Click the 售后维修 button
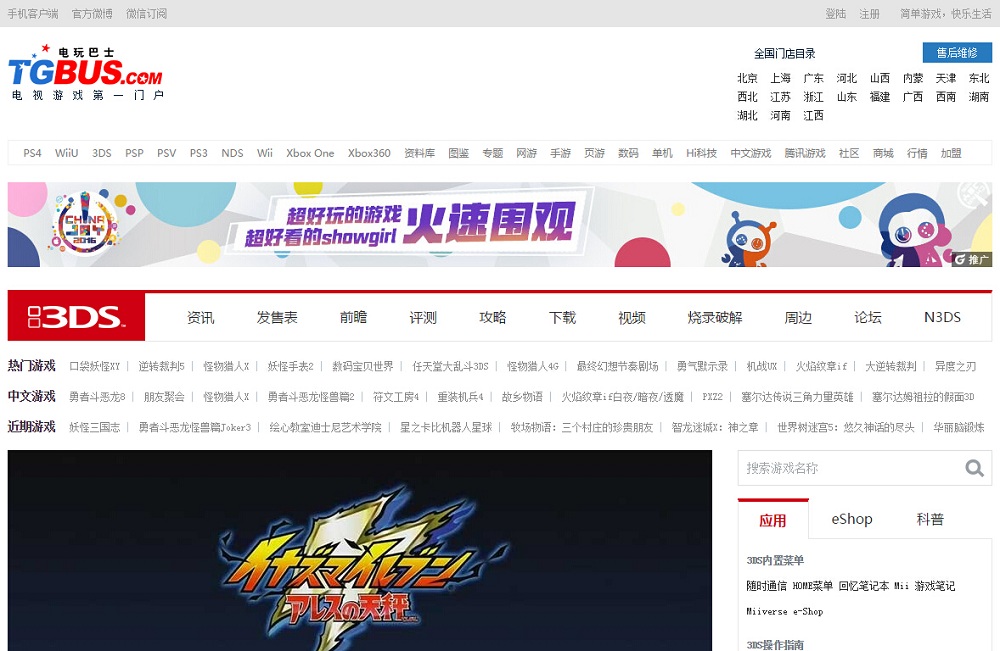This screenshot has height=651, width=1000. pyautogui.click(x=957, y=53)
